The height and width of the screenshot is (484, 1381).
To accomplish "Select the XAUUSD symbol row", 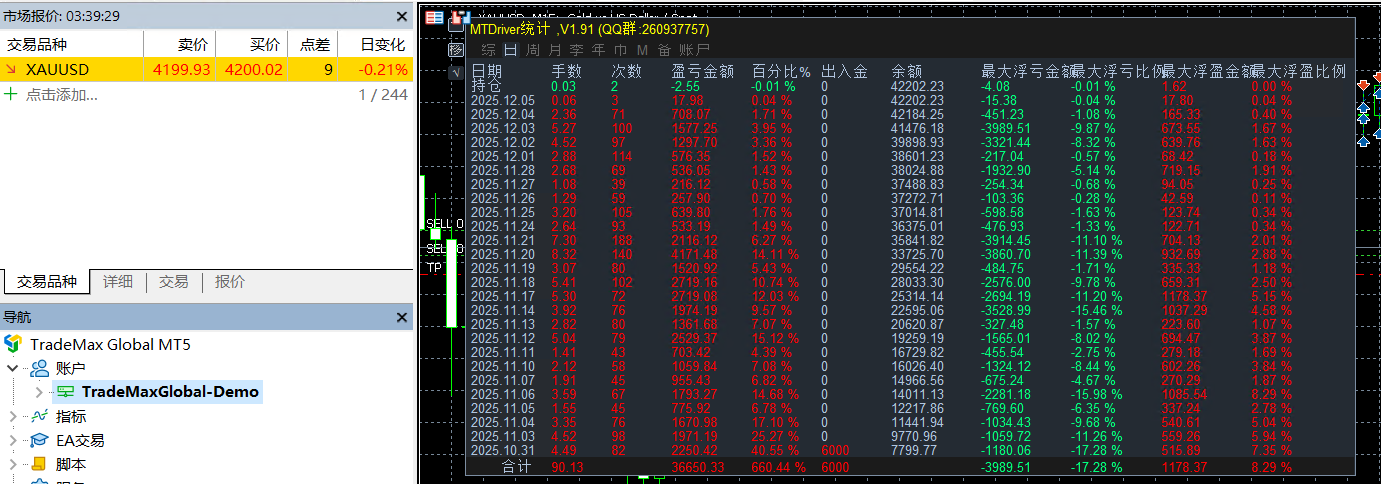I will click(206, 70).
